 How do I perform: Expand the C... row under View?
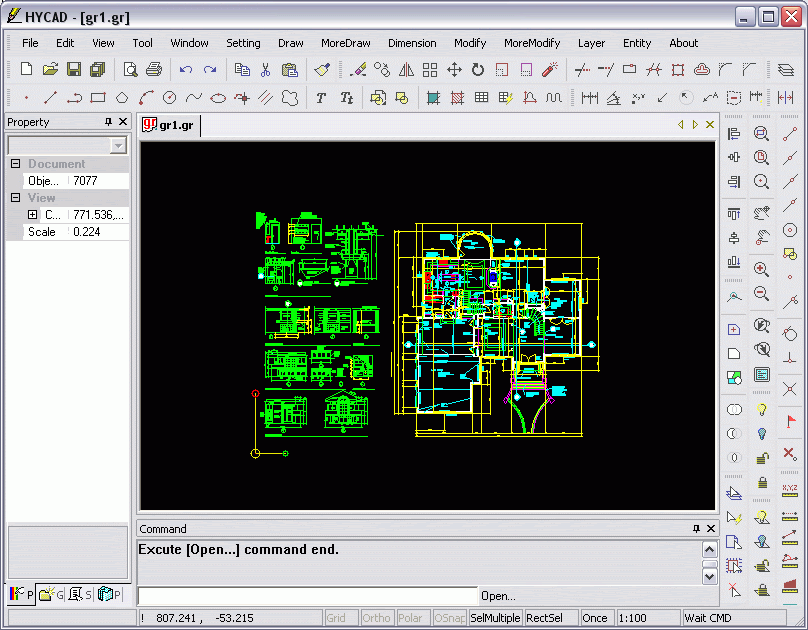pyautogui.click(x=32, y=215)
